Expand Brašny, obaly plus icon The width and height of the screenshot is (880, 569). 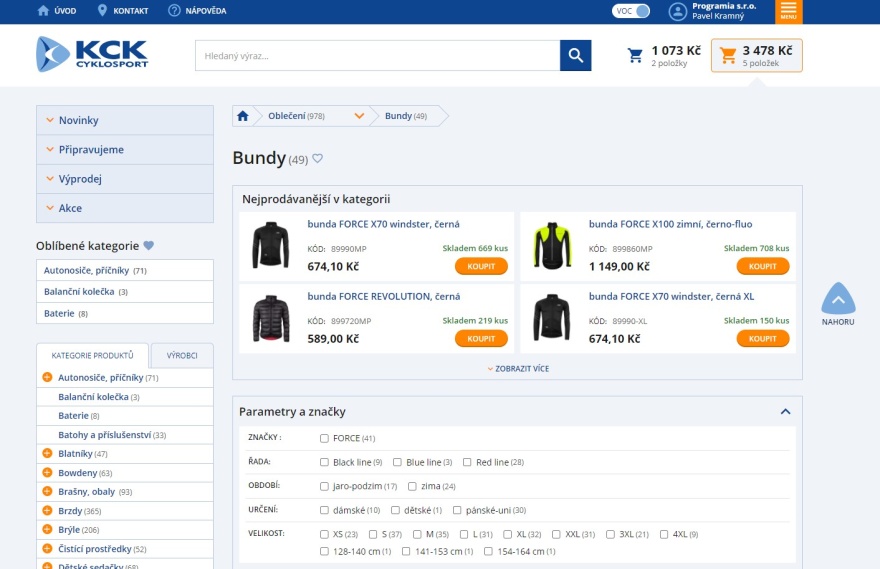47,492
